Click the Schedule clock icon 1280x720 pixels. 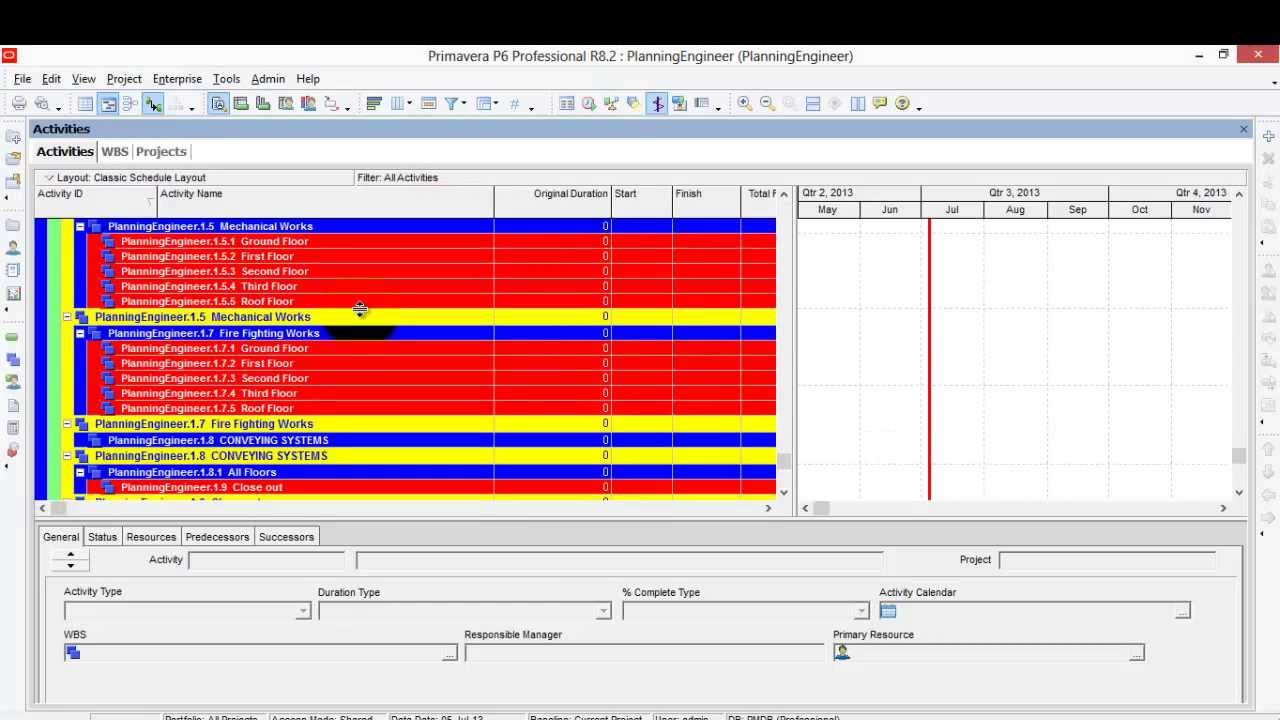pyautogui.click(x=588, y=103)
